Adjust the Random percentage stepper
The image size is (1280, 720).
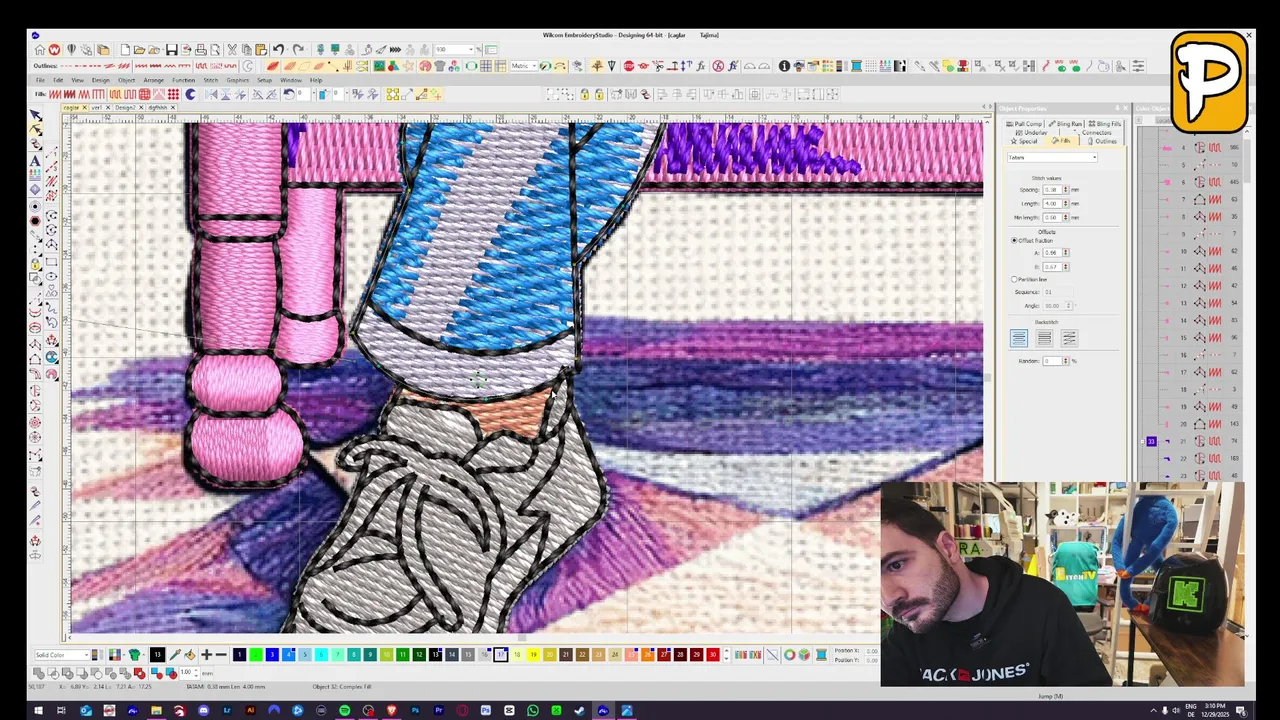point(1066,360)
